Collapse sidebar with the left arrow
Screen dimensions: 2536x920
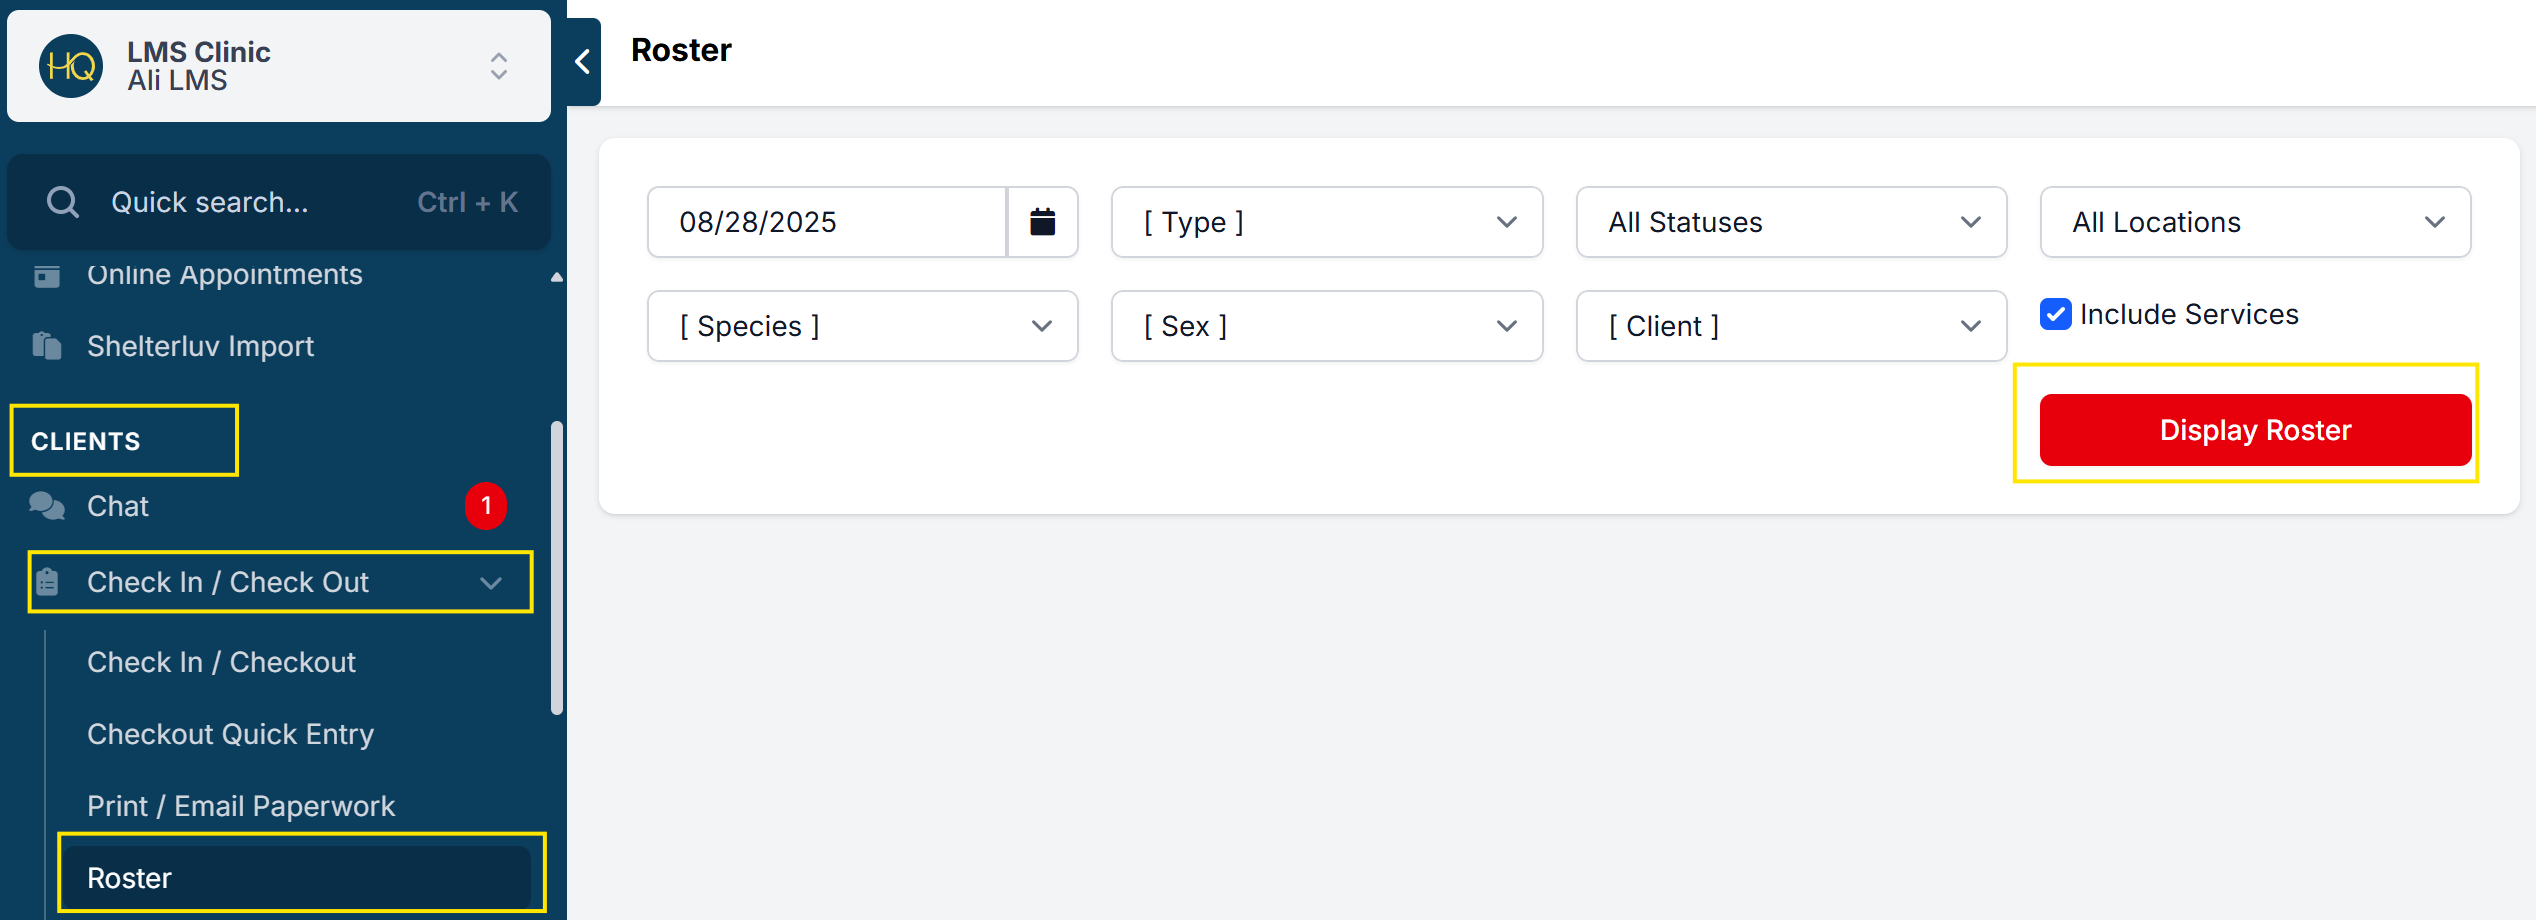(583, 62)
